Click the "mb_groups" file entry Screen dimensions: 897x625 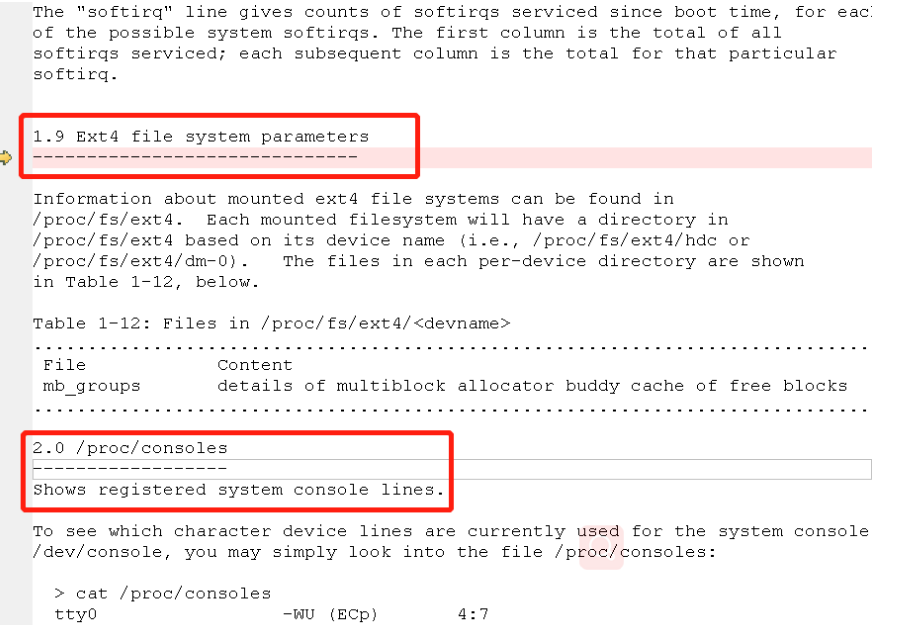click(x=91, y=385)
